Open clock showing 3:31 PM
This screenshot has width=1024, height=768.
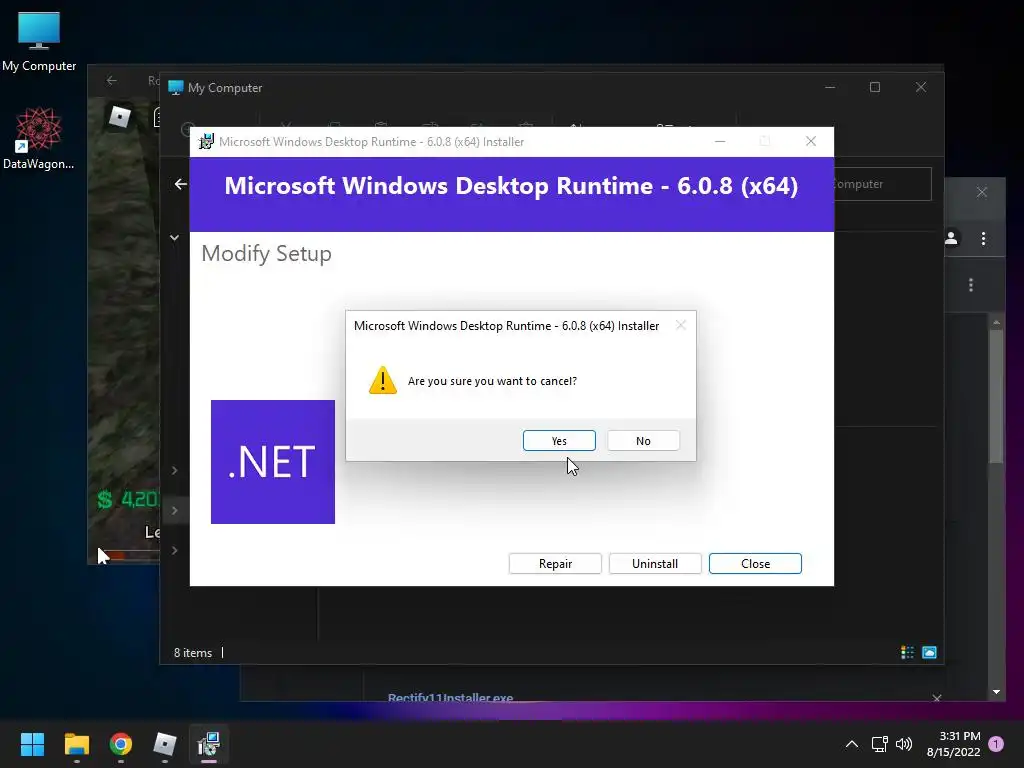953,744
